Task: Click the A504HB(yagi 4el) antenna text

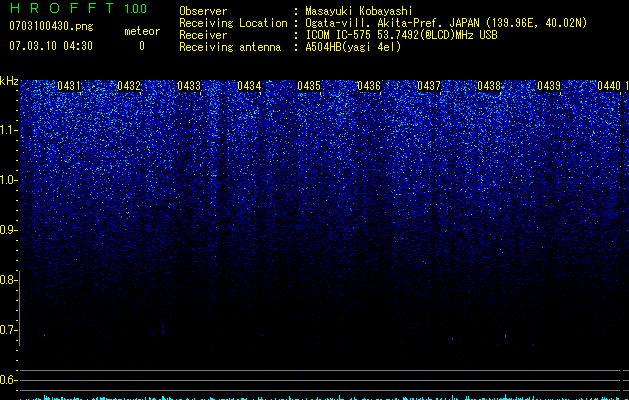Action: coord(353,47)
